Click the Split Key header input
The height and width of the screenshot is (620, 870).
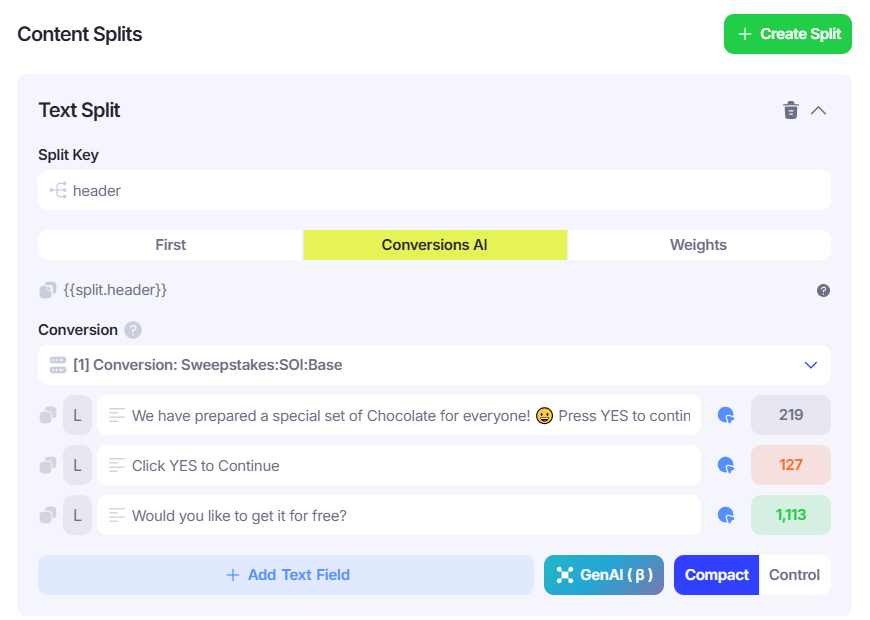click(x=434, y=190)
